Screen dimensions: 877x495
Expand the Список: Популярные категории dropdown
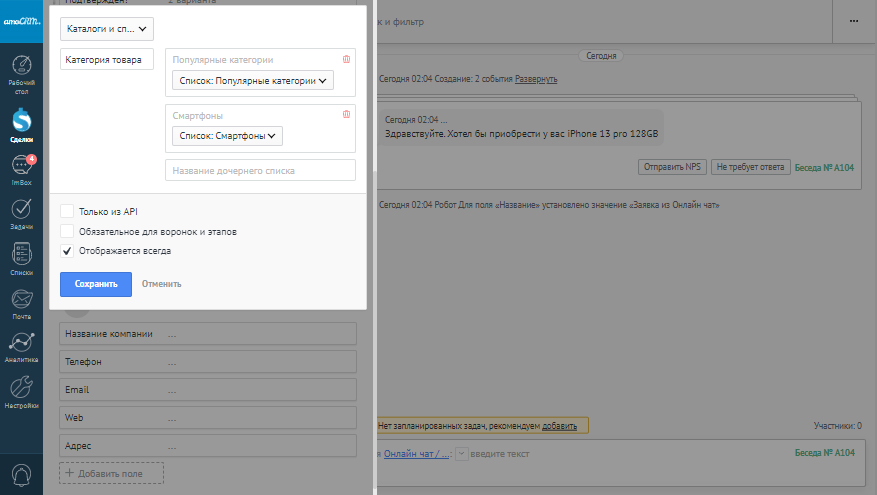tap(251, 81)
